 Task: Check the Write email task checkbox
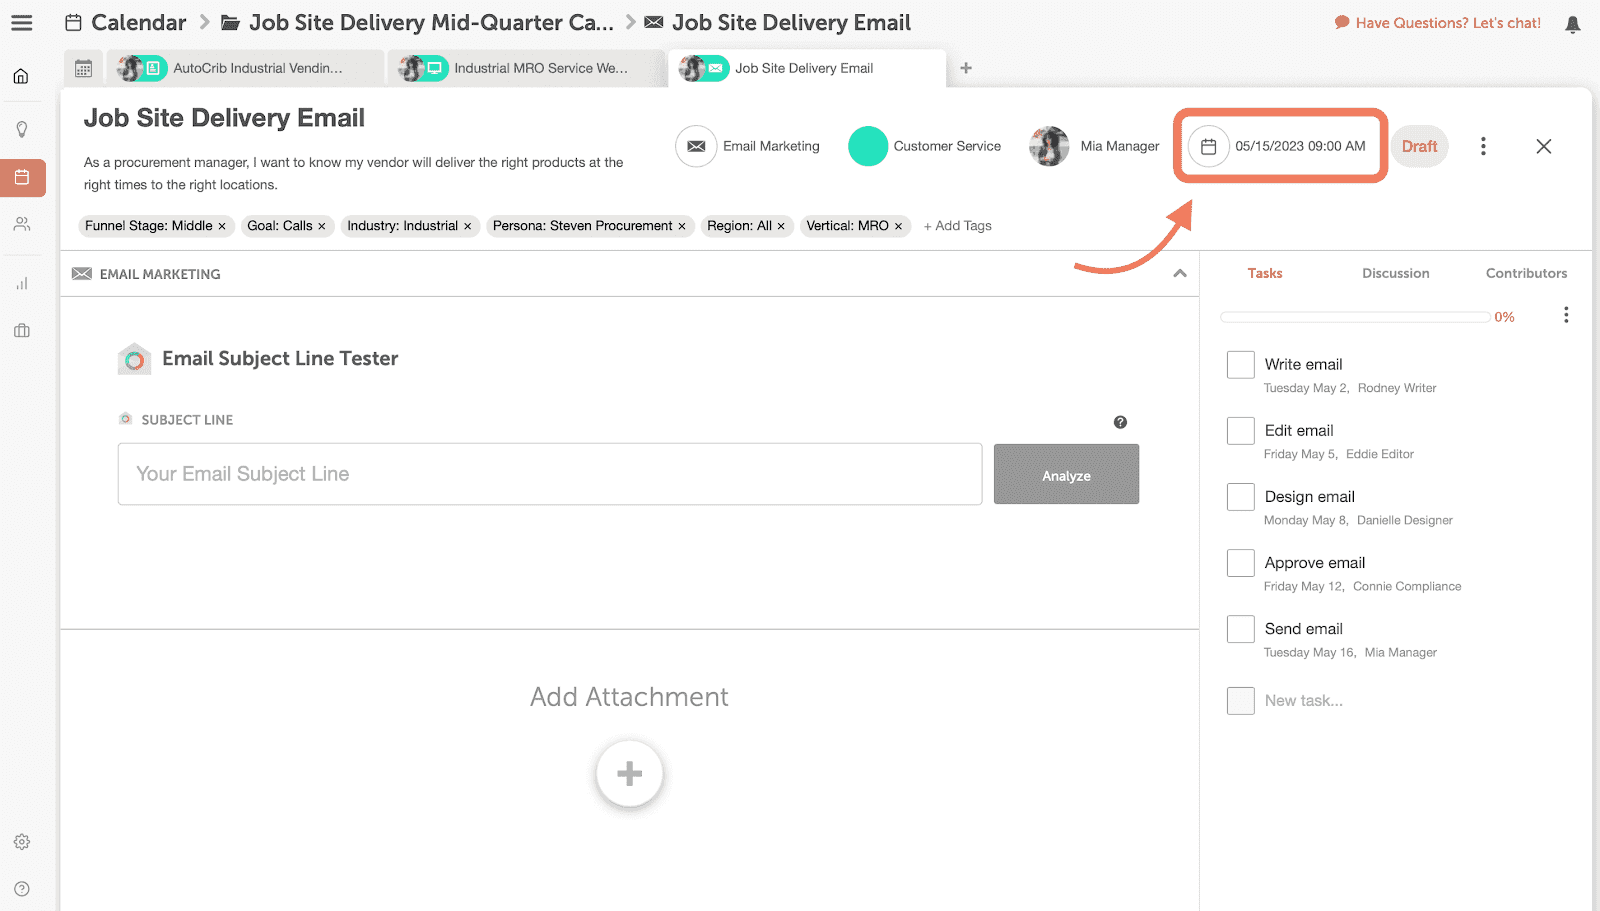point(1240,364)
